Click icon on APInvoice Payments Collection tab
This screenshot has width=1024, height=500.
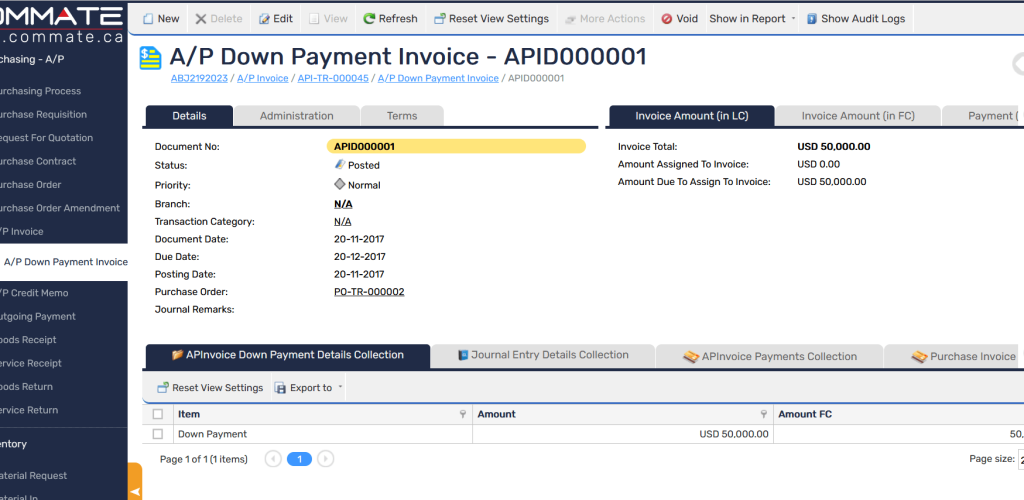tap(691, 356)
